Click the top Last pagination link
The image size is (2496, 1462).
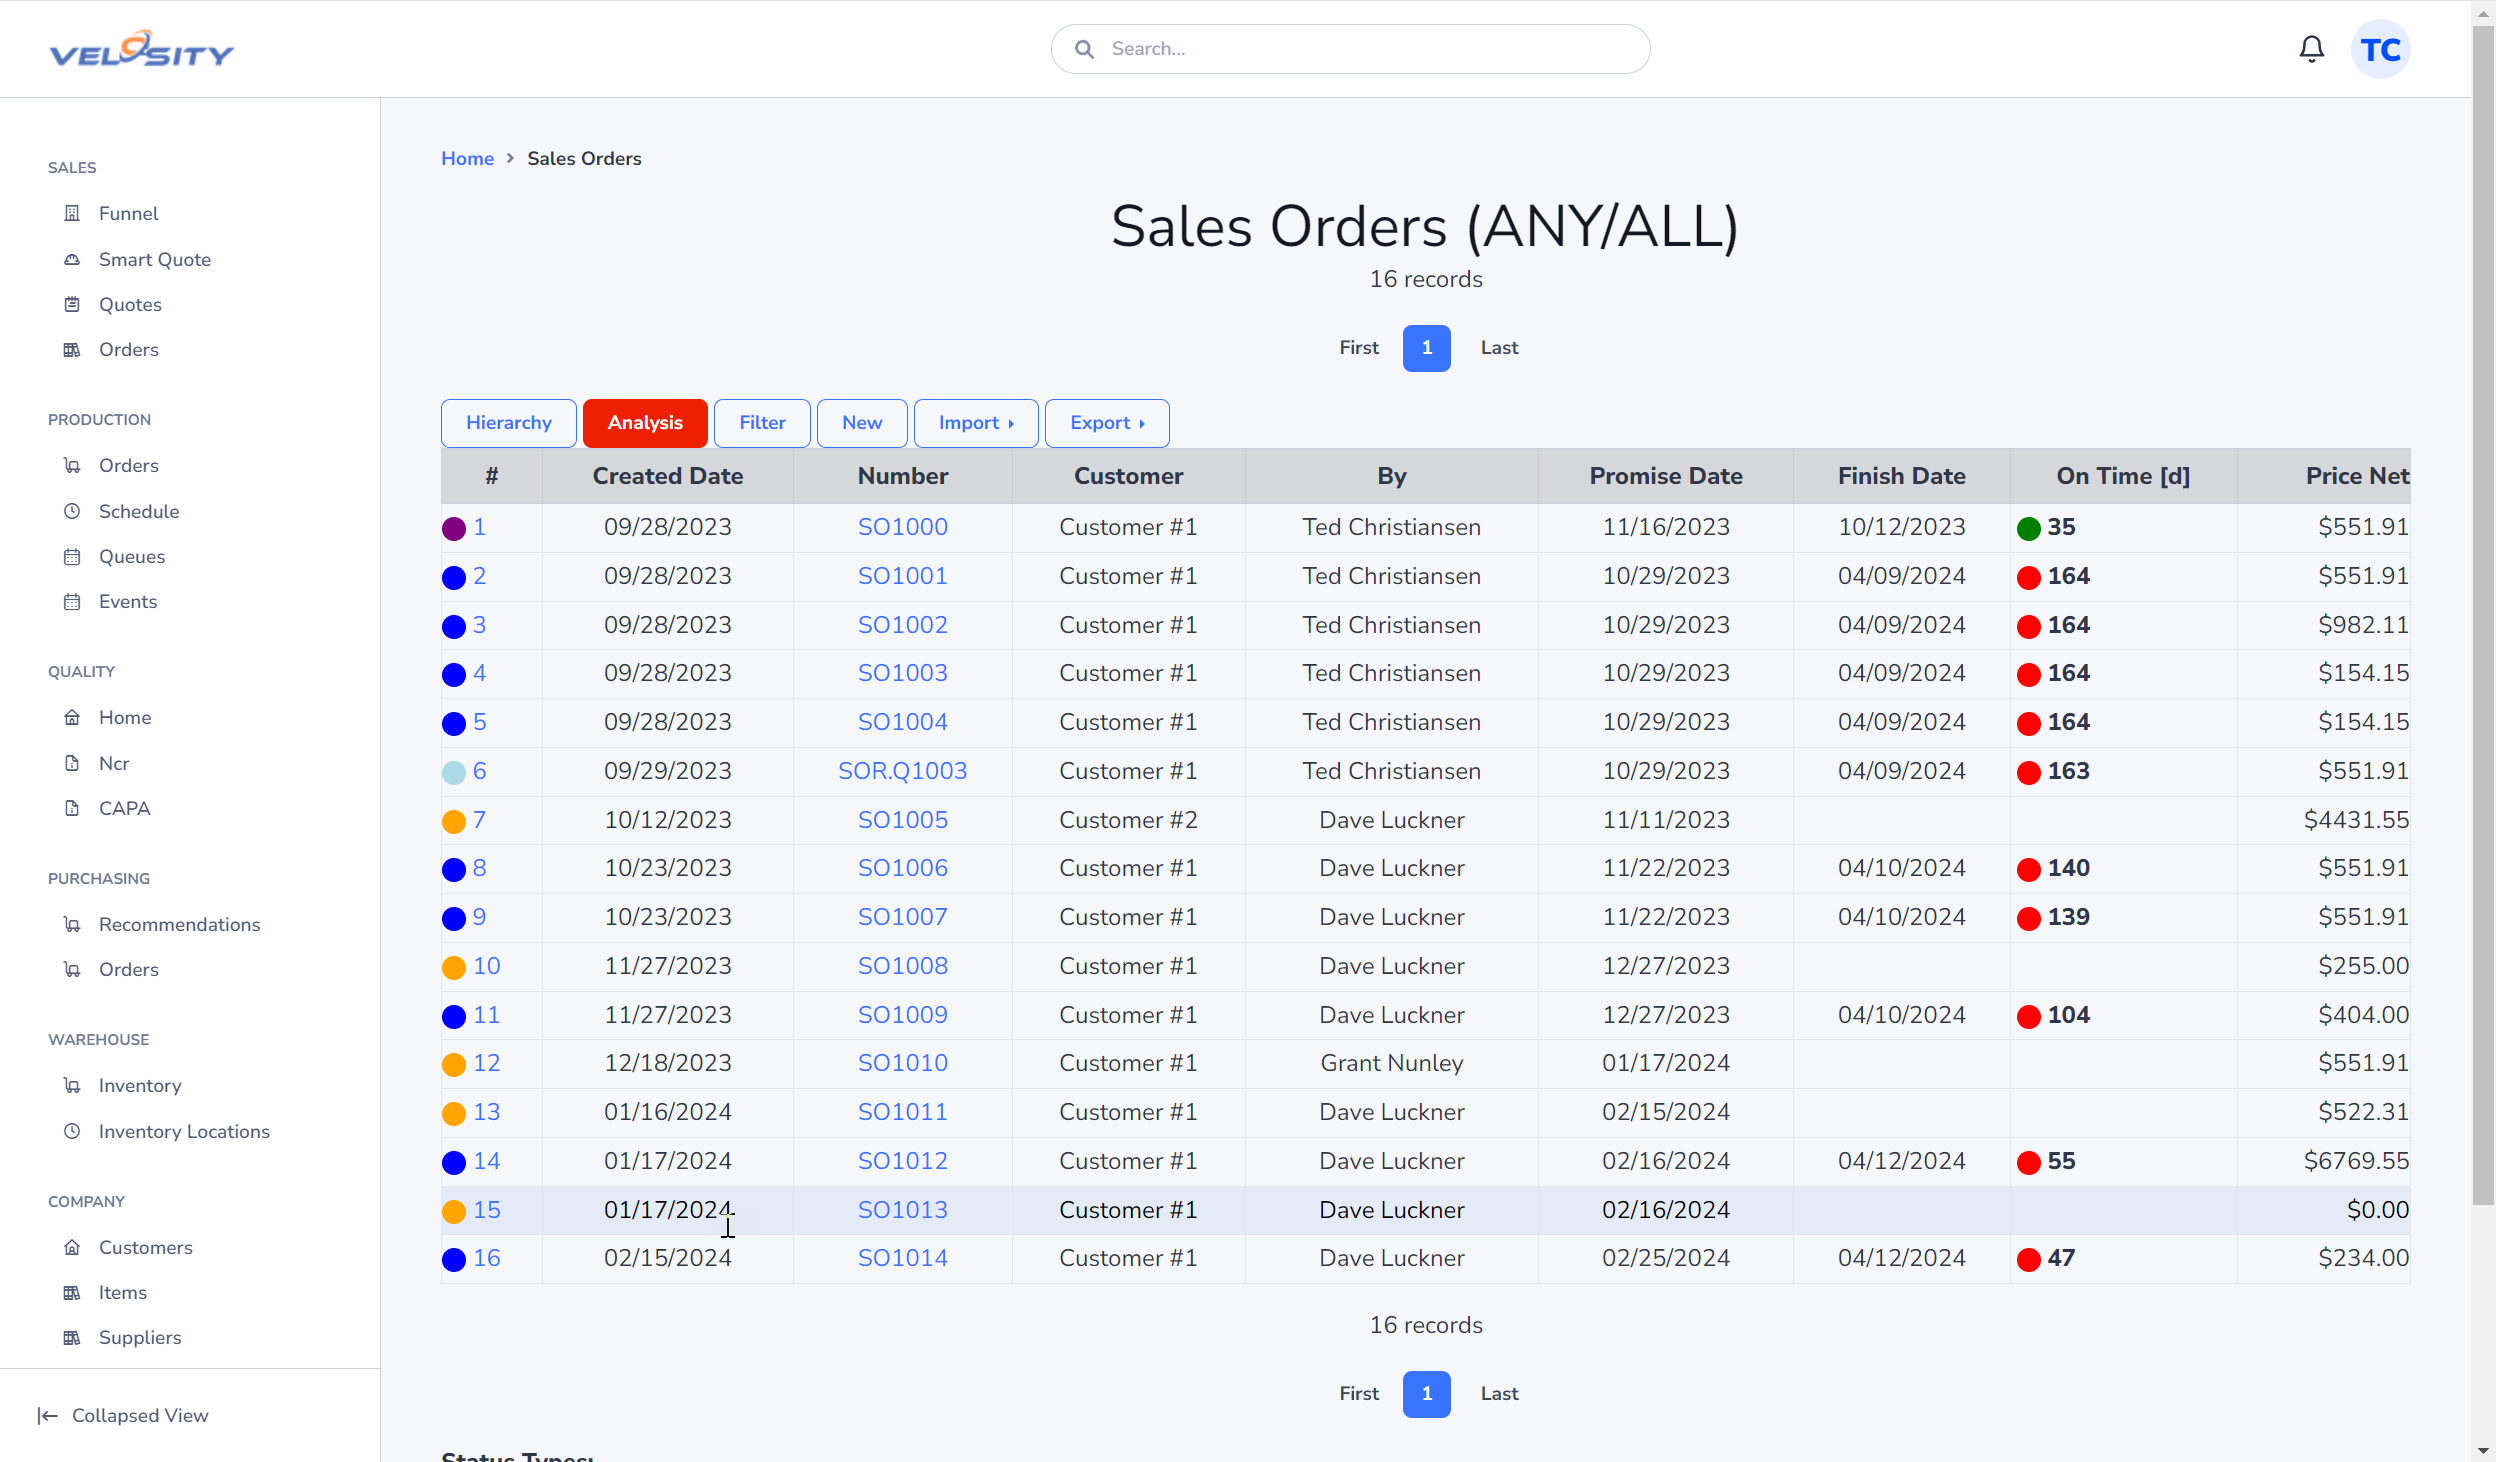click(x=1499, y=348)
